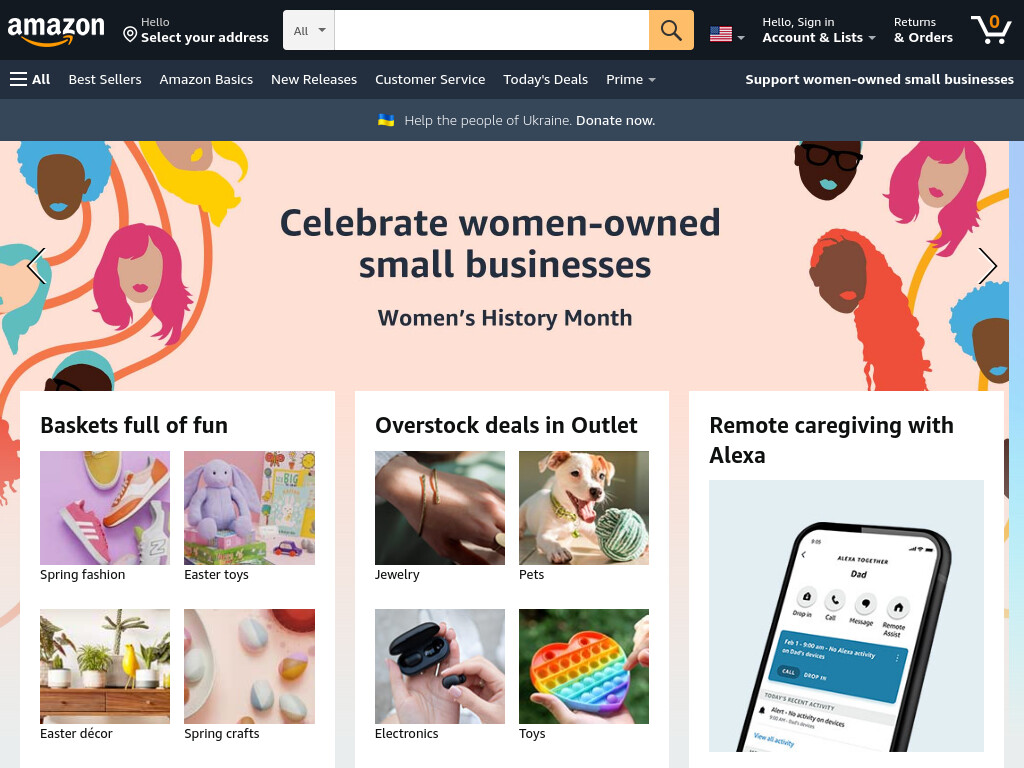The height and width of the screenshot is (768, 1024).
Task: Click the location pin address icon
Action: tap(130, 35)
